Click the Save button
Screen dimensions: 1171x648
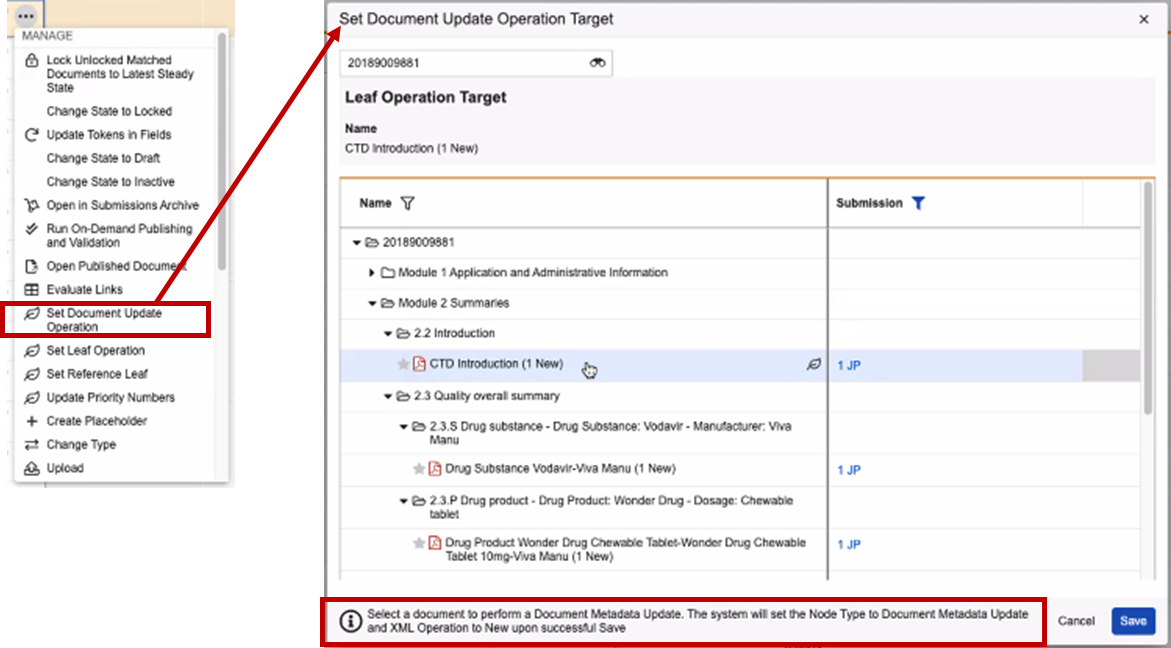point(1133,620)
